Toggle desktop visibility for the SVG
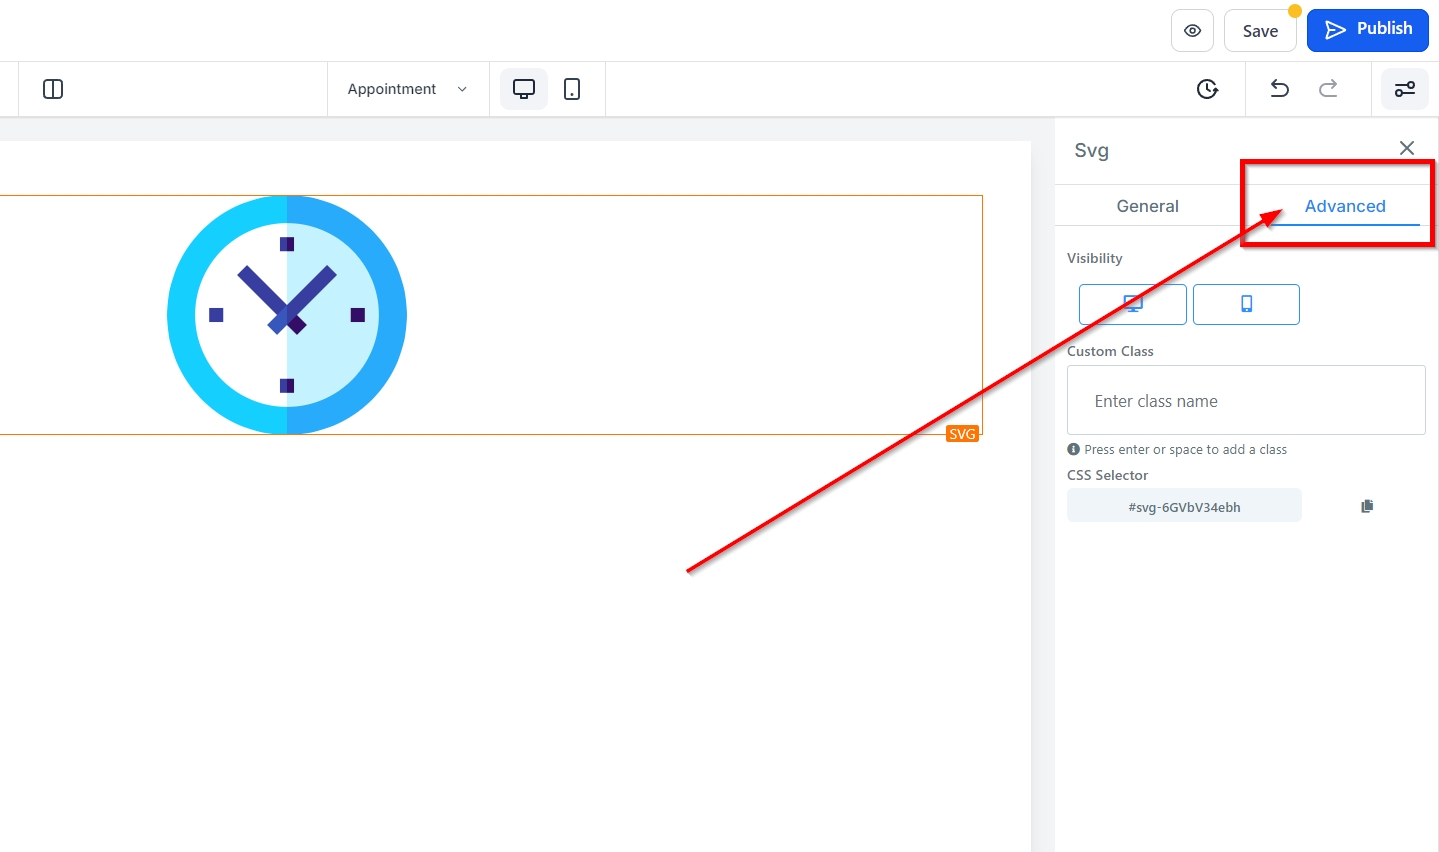Screen dimensions: 1439x852 [1132, 304]
